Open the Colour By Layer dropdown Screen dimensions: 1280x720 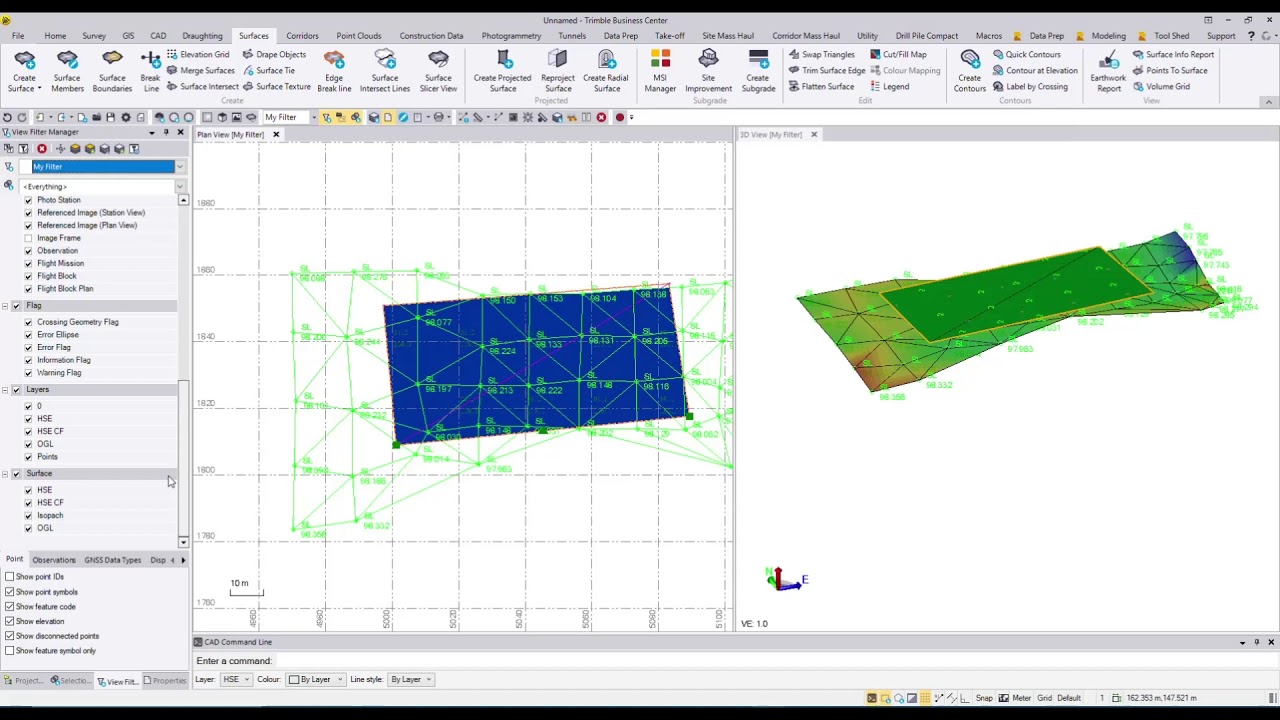pyautogui.click(x=316, y=680)
